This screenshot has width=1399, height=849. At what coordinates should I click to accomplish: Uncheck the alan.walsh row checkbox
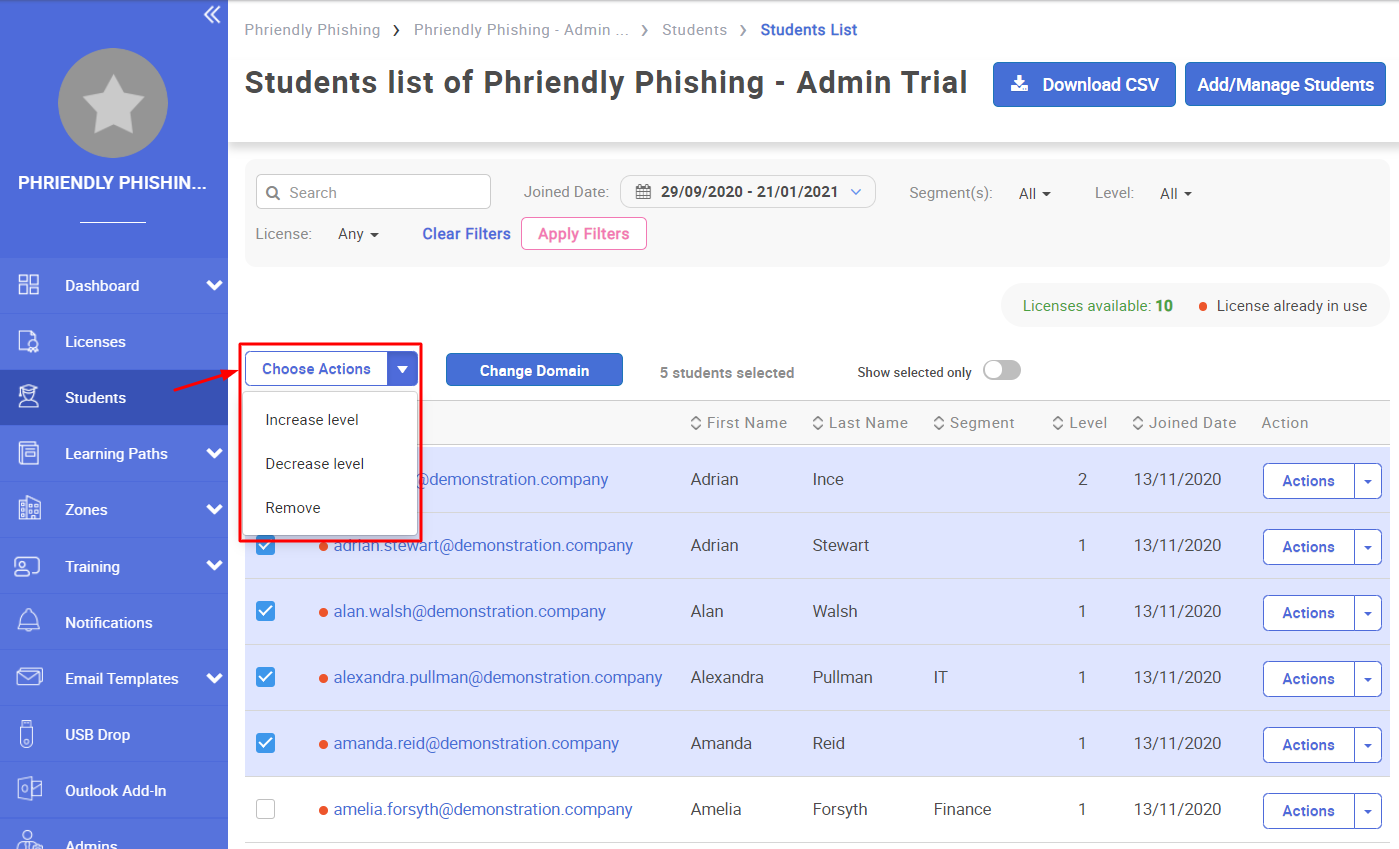(265, 611)
